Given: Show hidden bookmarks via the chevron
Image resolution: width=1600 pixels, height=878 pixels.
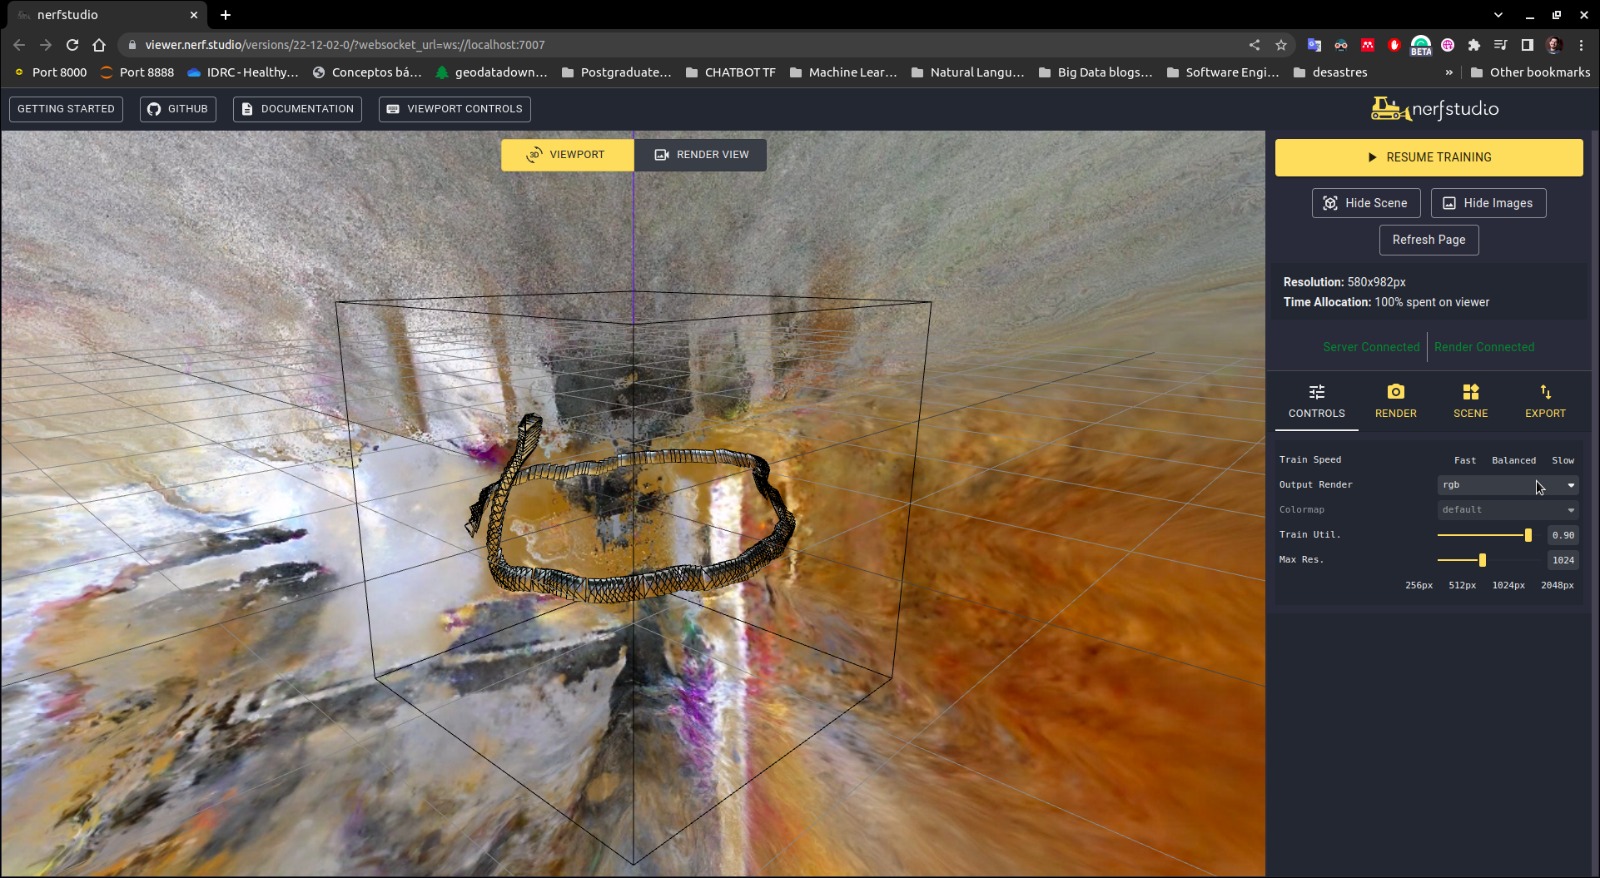Looking at the screenshot, I should [1449, 73].
